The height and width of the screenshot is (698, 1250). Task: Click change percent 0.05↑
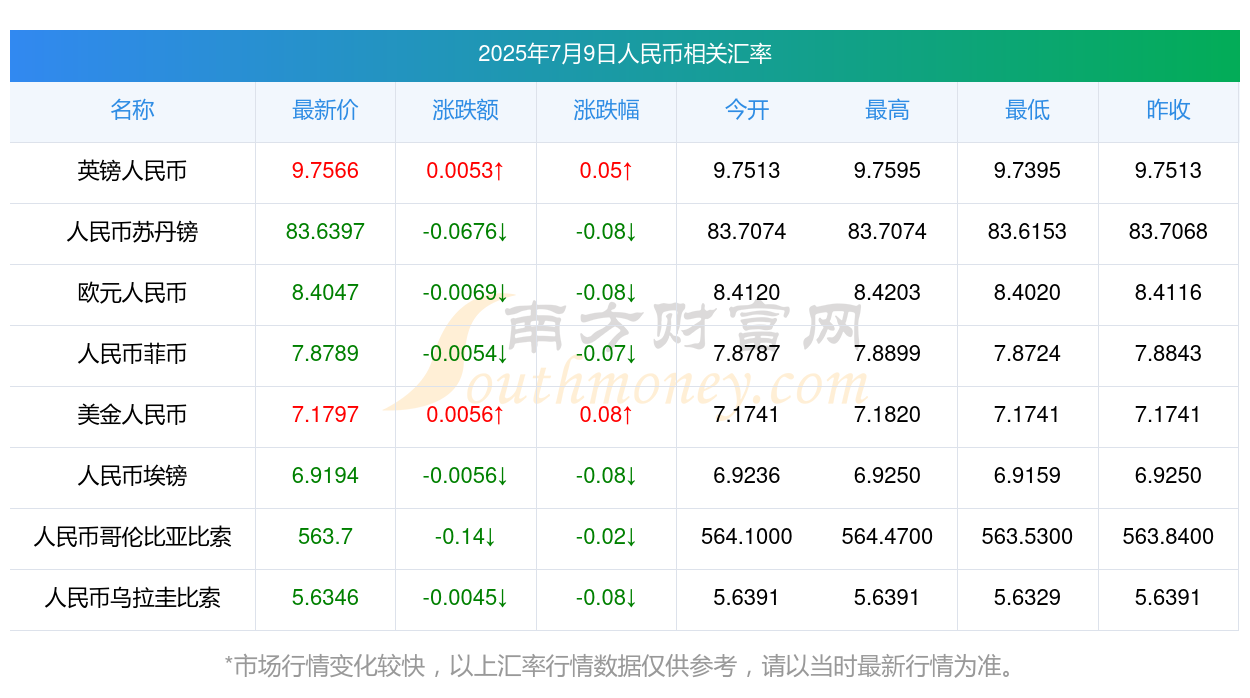pyautogui.click(x=606, y=171)
